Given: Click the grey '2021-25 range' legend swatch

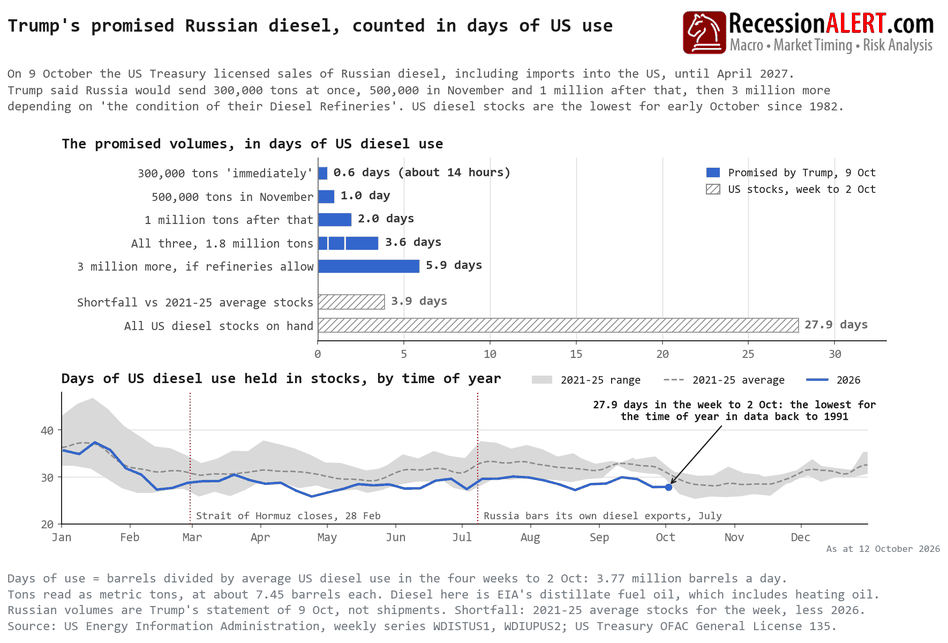Looking at the screenshot, I should 542,380.
